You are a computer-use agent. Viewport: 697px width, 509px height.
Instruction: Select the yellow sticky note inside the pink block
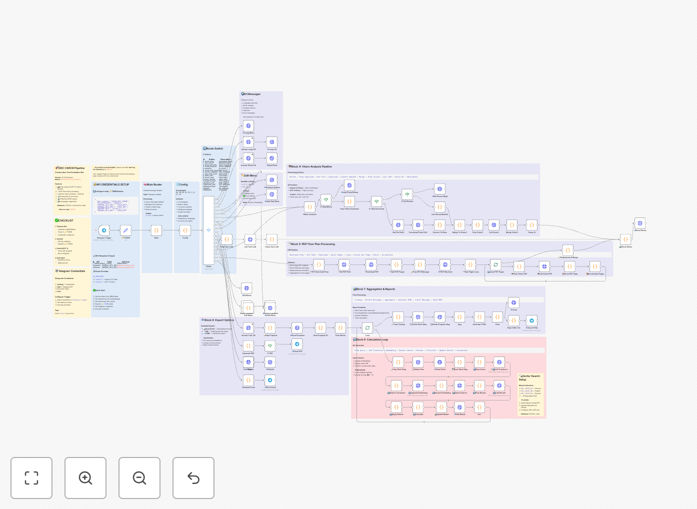point(531,394)
